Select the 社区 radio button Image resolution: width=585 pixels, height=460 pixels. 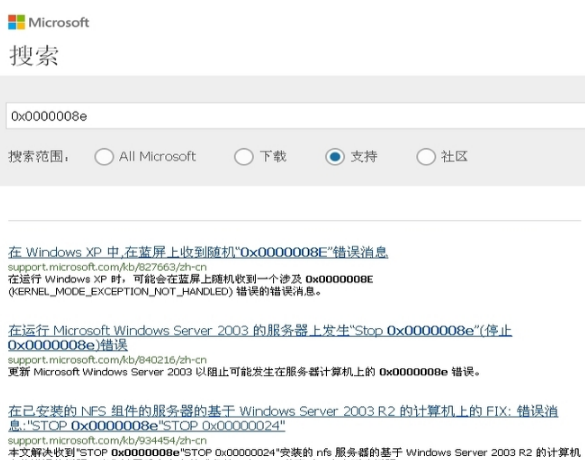pos(426,156)
